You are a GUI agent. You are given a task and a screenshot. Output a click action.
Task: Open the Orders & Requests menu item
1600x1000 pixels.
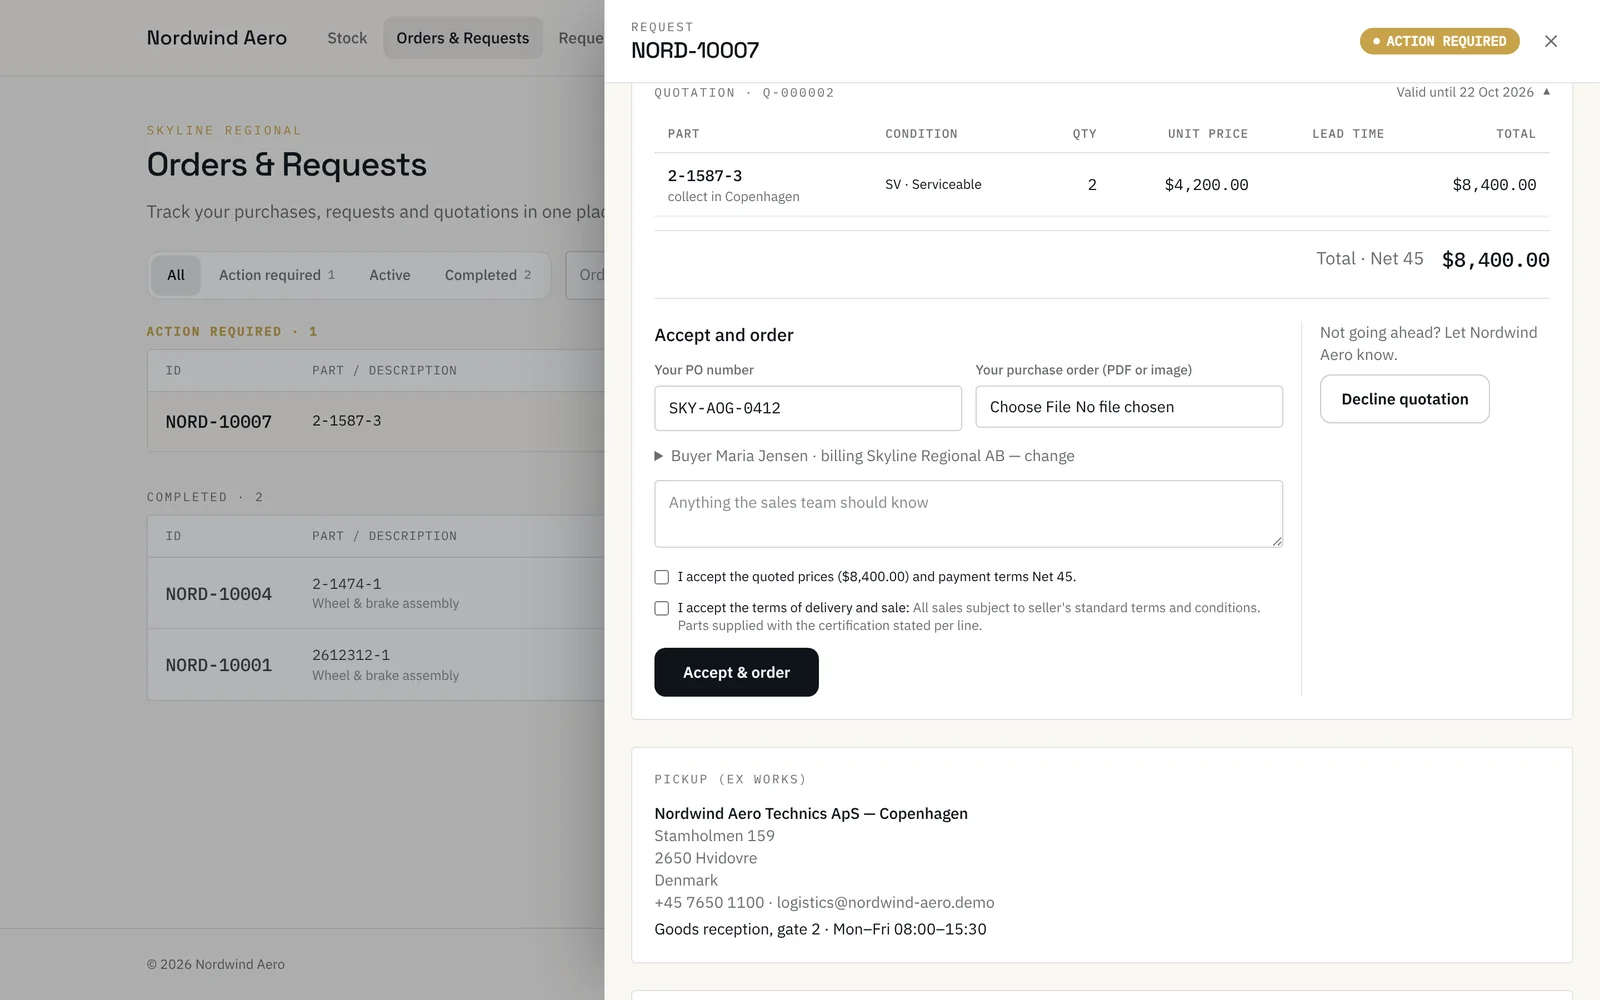point(463,38)
